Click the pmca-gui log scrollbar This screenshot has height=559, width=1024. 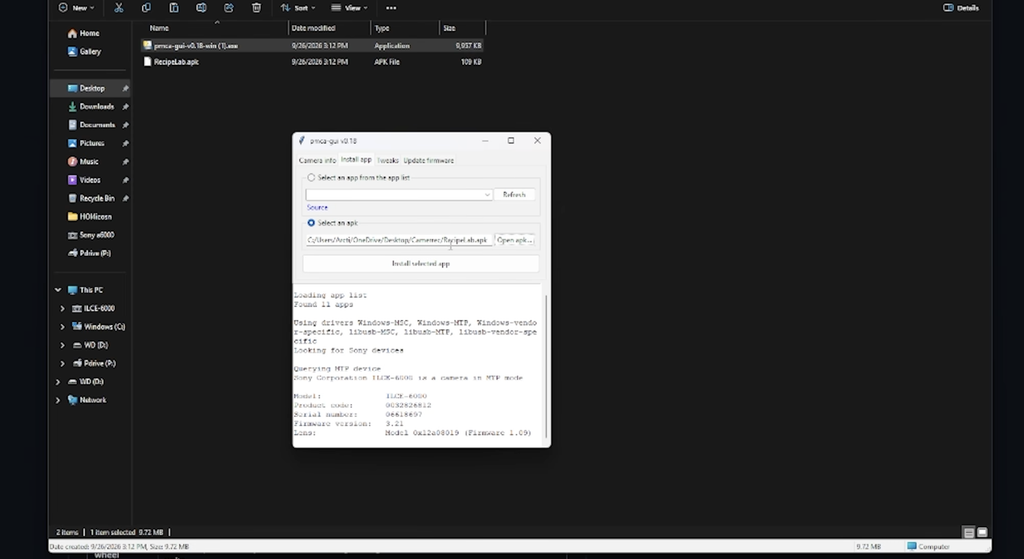click(547, 365)
